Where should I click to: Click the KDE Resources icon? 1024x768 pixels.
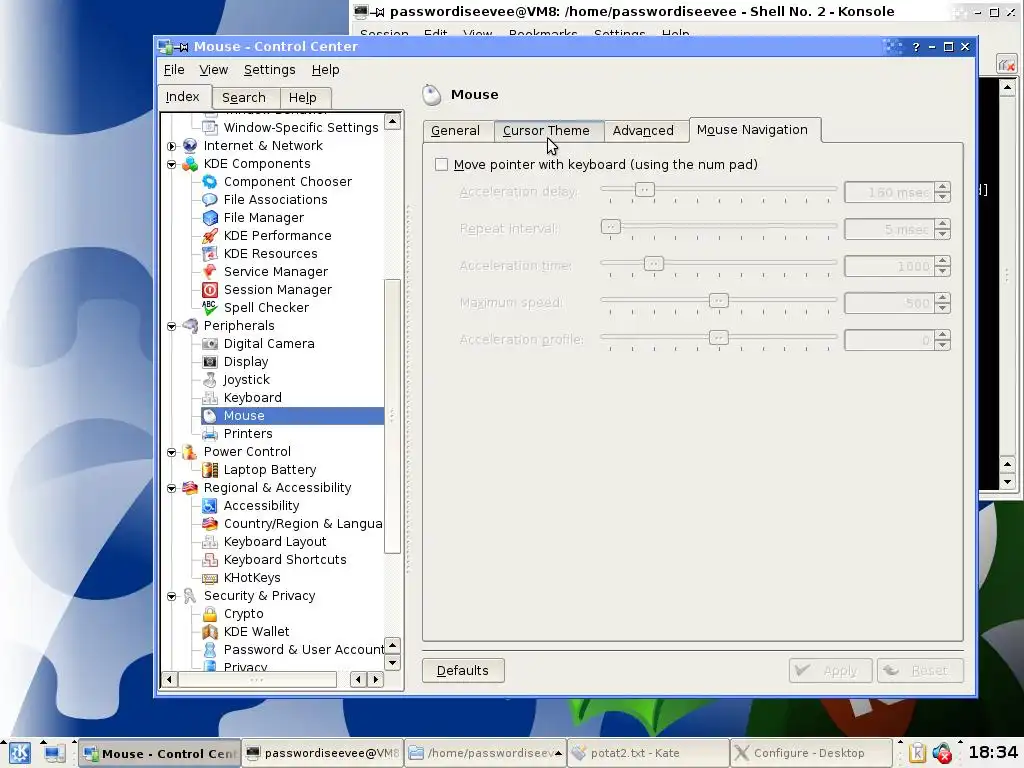click(x=210, y=253)
